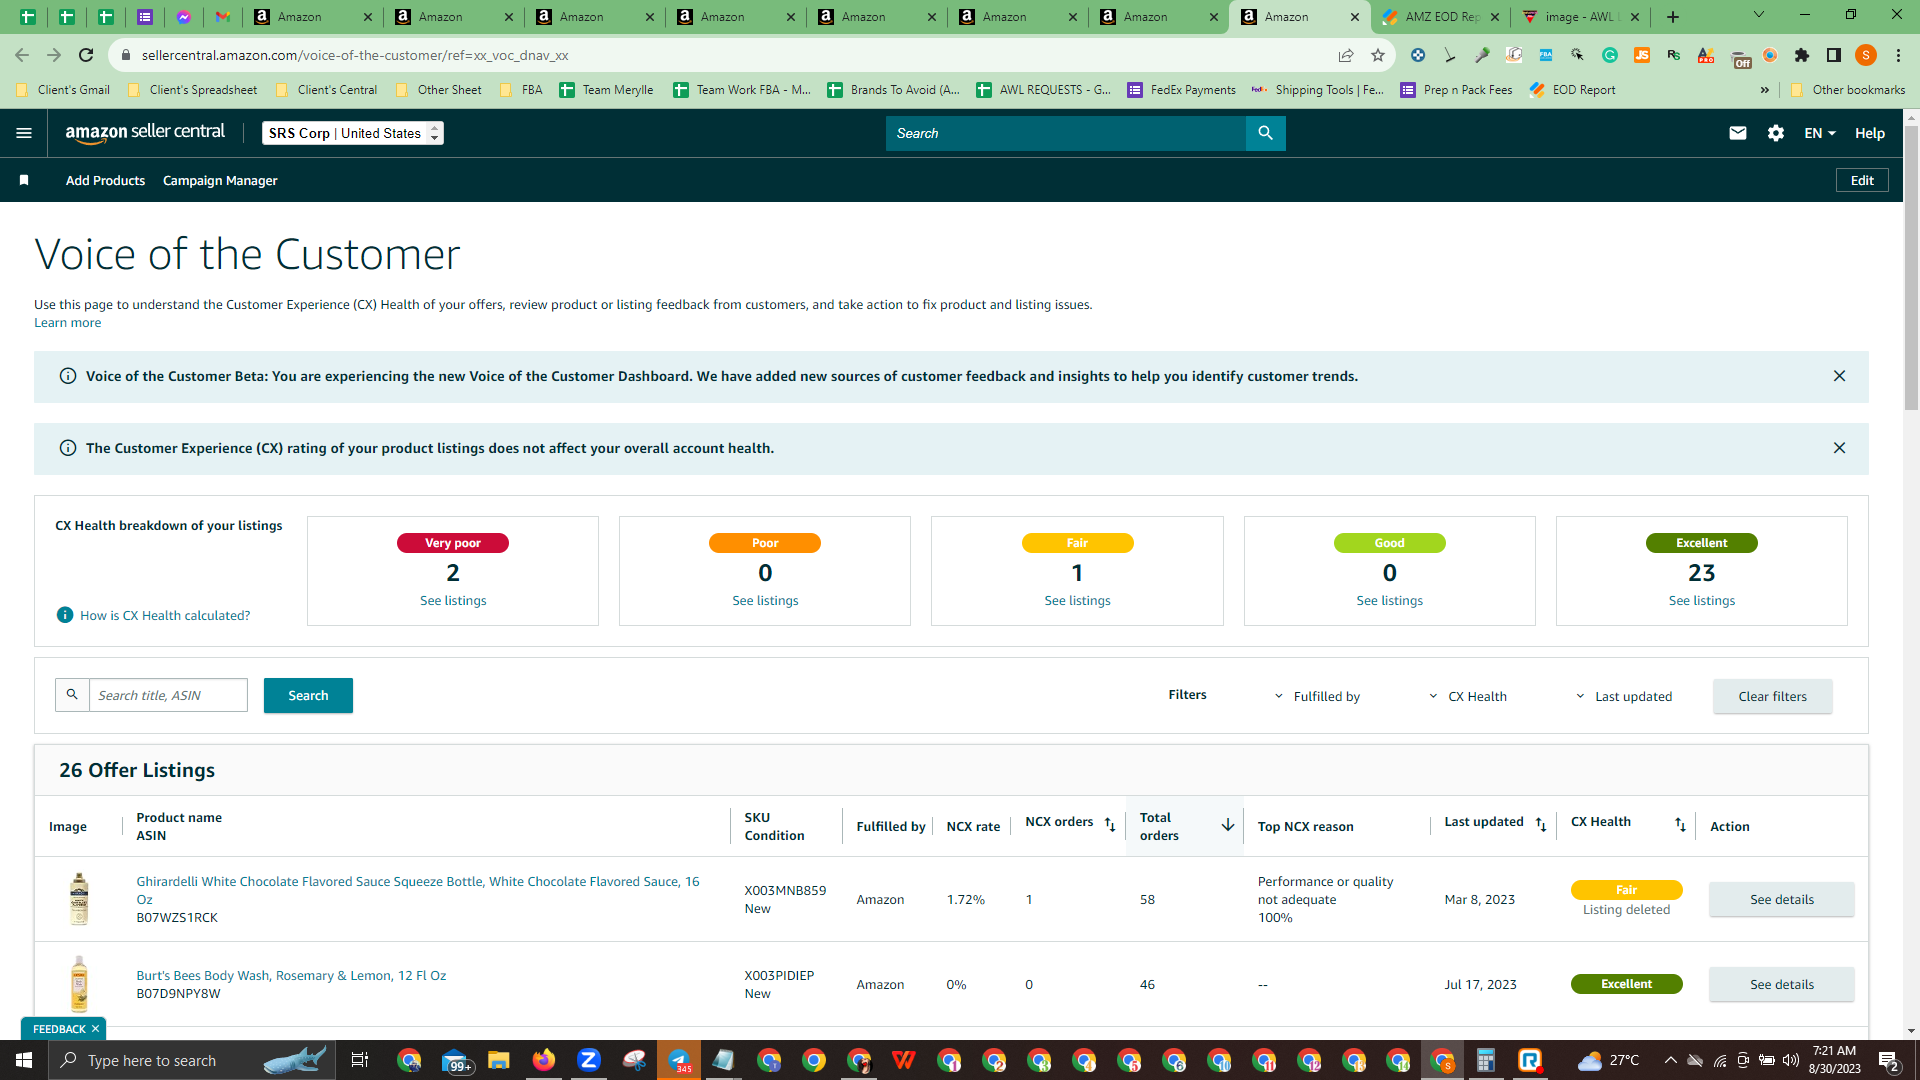Open Windows Start menu
This screenshot has height=1080, width=1920.
click(24, 1060)
